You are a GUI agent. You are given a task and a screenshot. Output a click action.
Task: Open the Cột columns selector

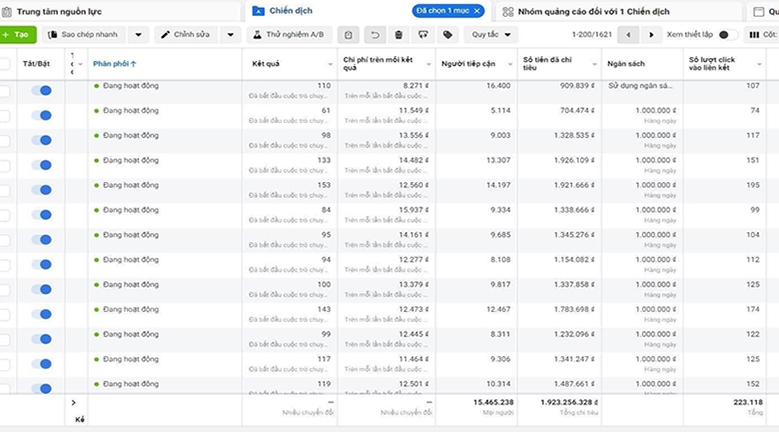763,35
